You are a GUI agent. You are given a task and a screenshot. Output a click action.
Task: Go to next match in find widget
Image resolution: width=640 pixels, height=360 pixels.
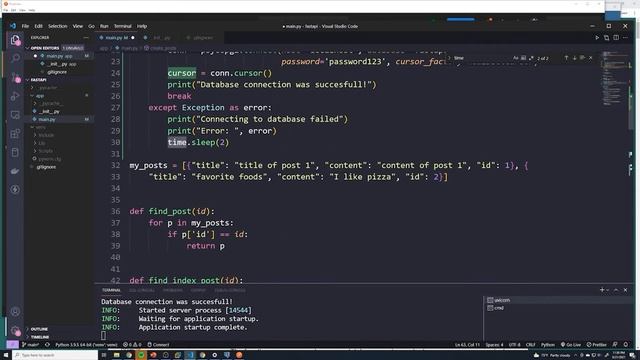click(575, 58)
